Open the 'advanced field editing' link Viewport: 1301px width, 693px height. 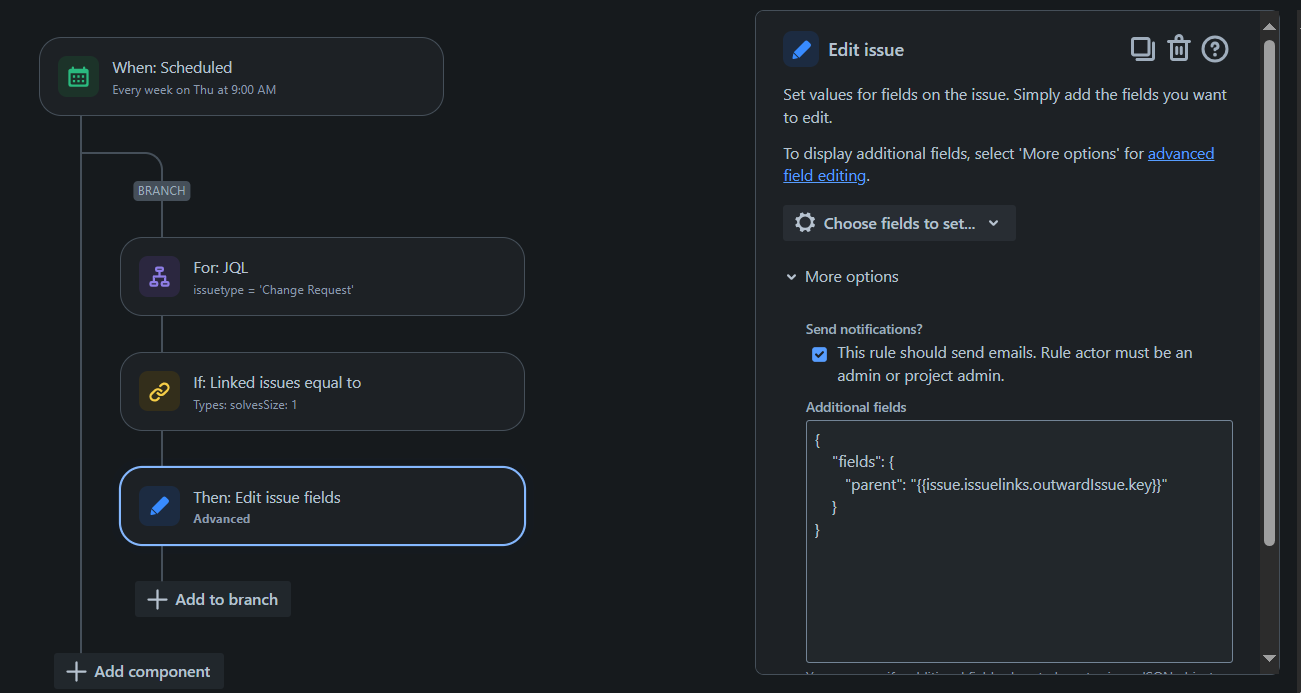[x=998, y=165]
